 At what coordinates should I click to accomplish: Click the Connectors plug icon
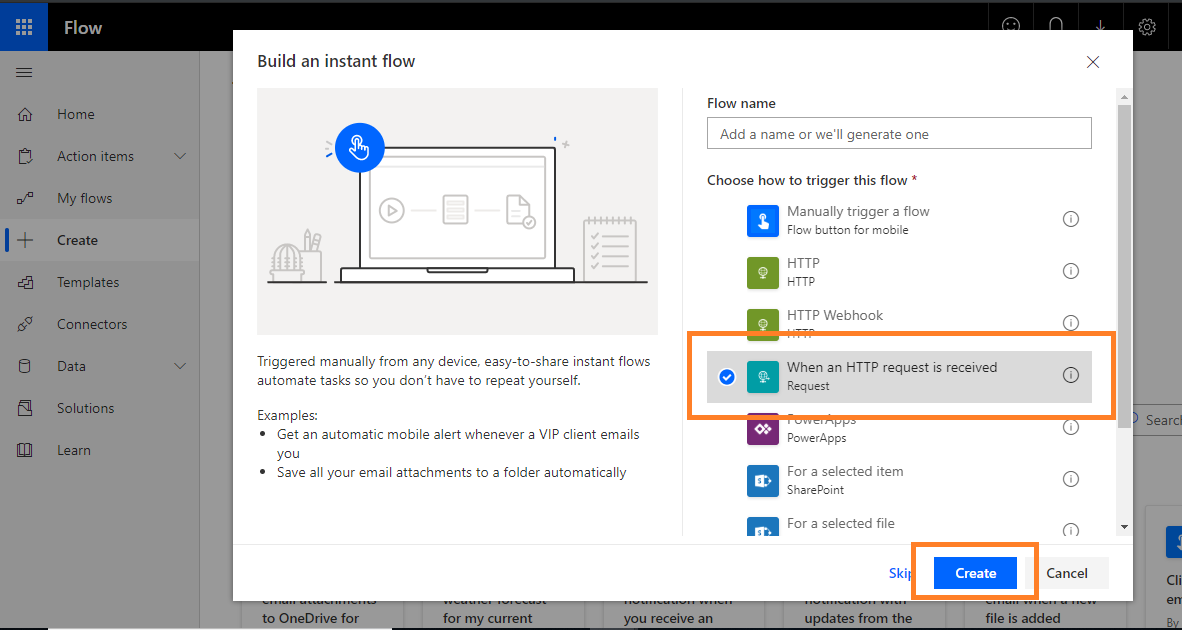25,324
